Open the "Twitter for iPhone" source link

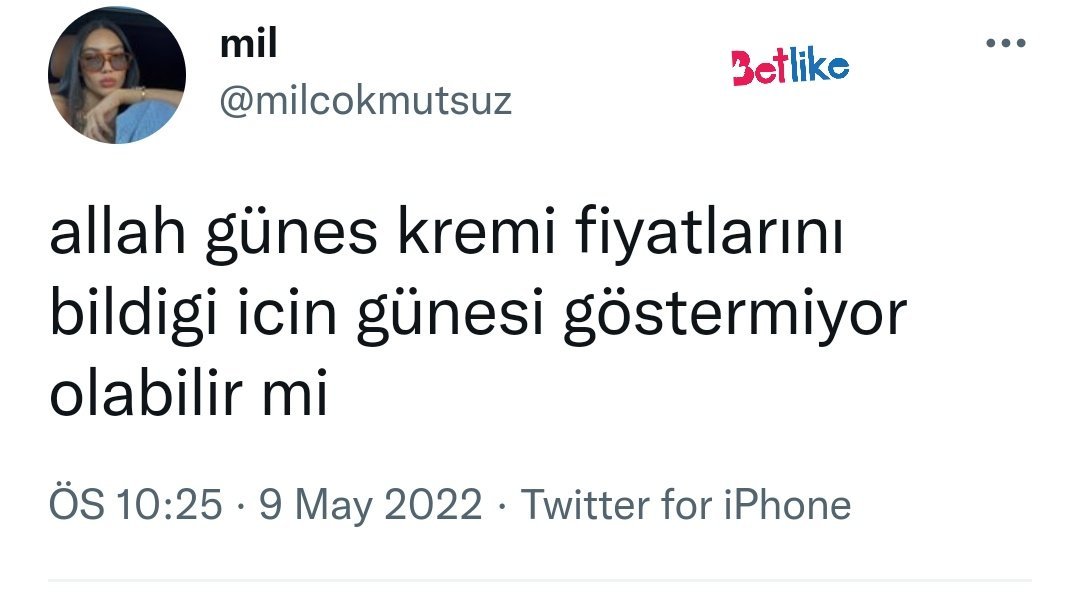pyautogui.click(x=686, y=505)
